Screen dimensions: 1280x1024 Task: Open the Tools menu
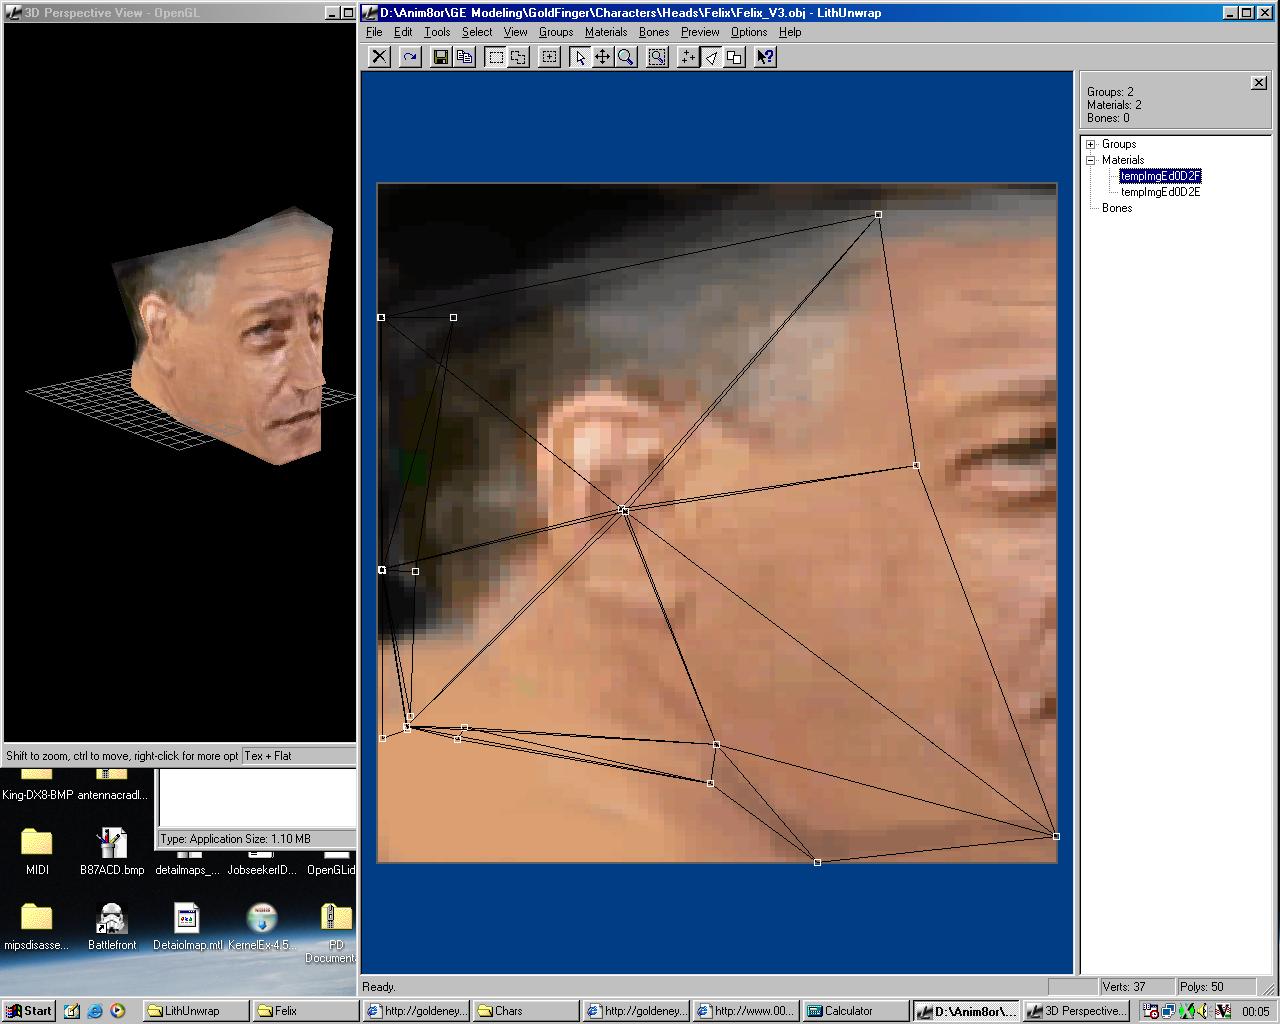click(x=437, y=32)
